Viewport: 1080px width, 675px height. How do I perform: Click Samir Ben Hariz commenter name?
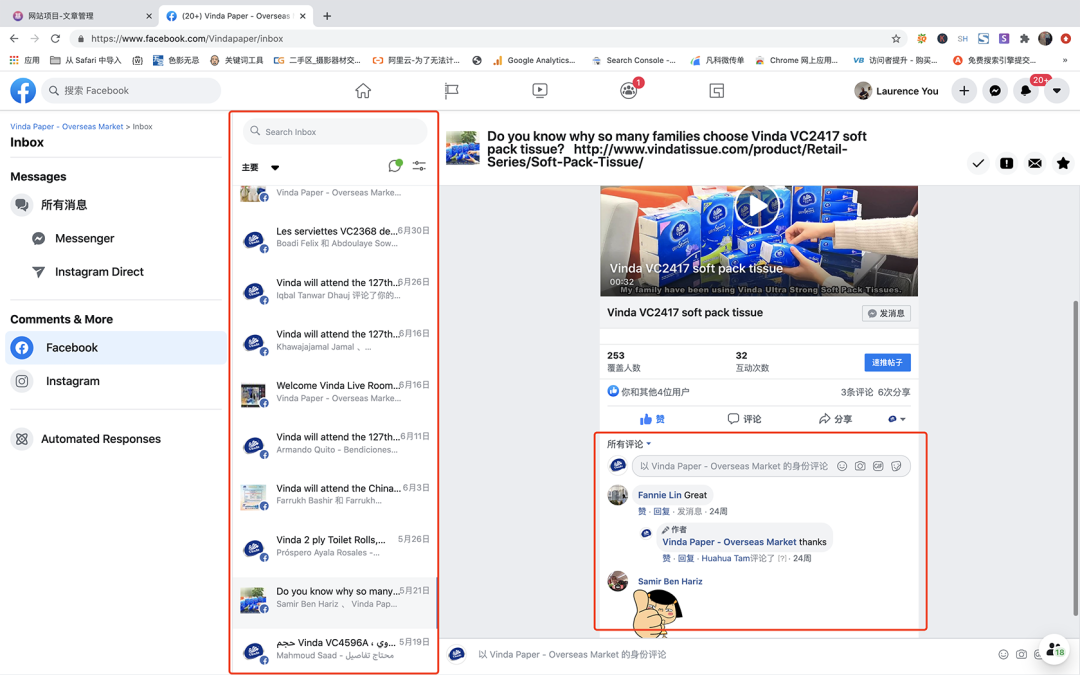(x=670, y=581)
